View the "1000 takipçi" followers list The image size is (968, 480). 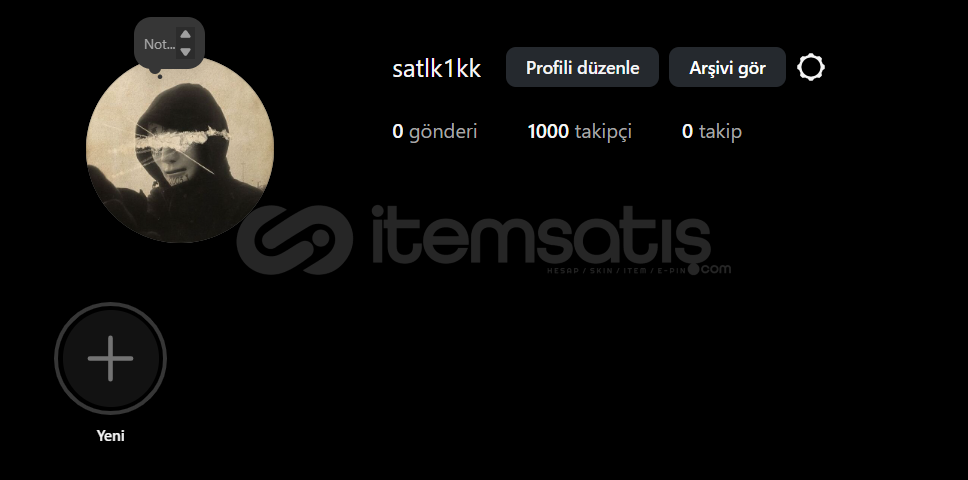click(580, 131)
